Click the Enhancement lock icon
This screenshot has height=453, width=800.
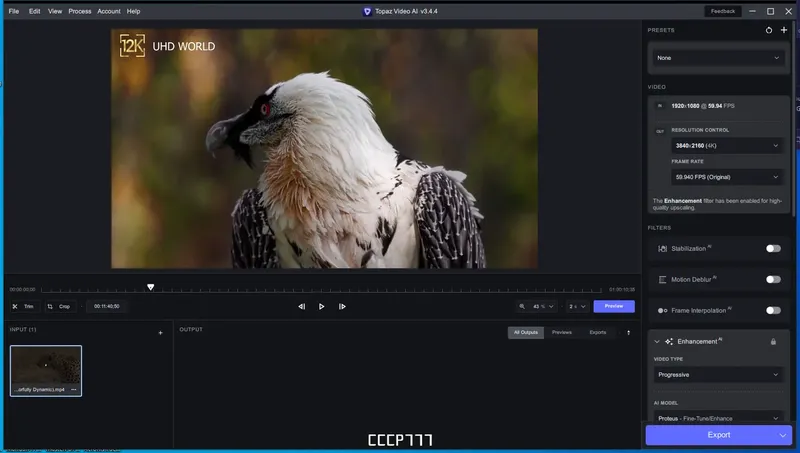pyautogui.click(x=773, y=341)
